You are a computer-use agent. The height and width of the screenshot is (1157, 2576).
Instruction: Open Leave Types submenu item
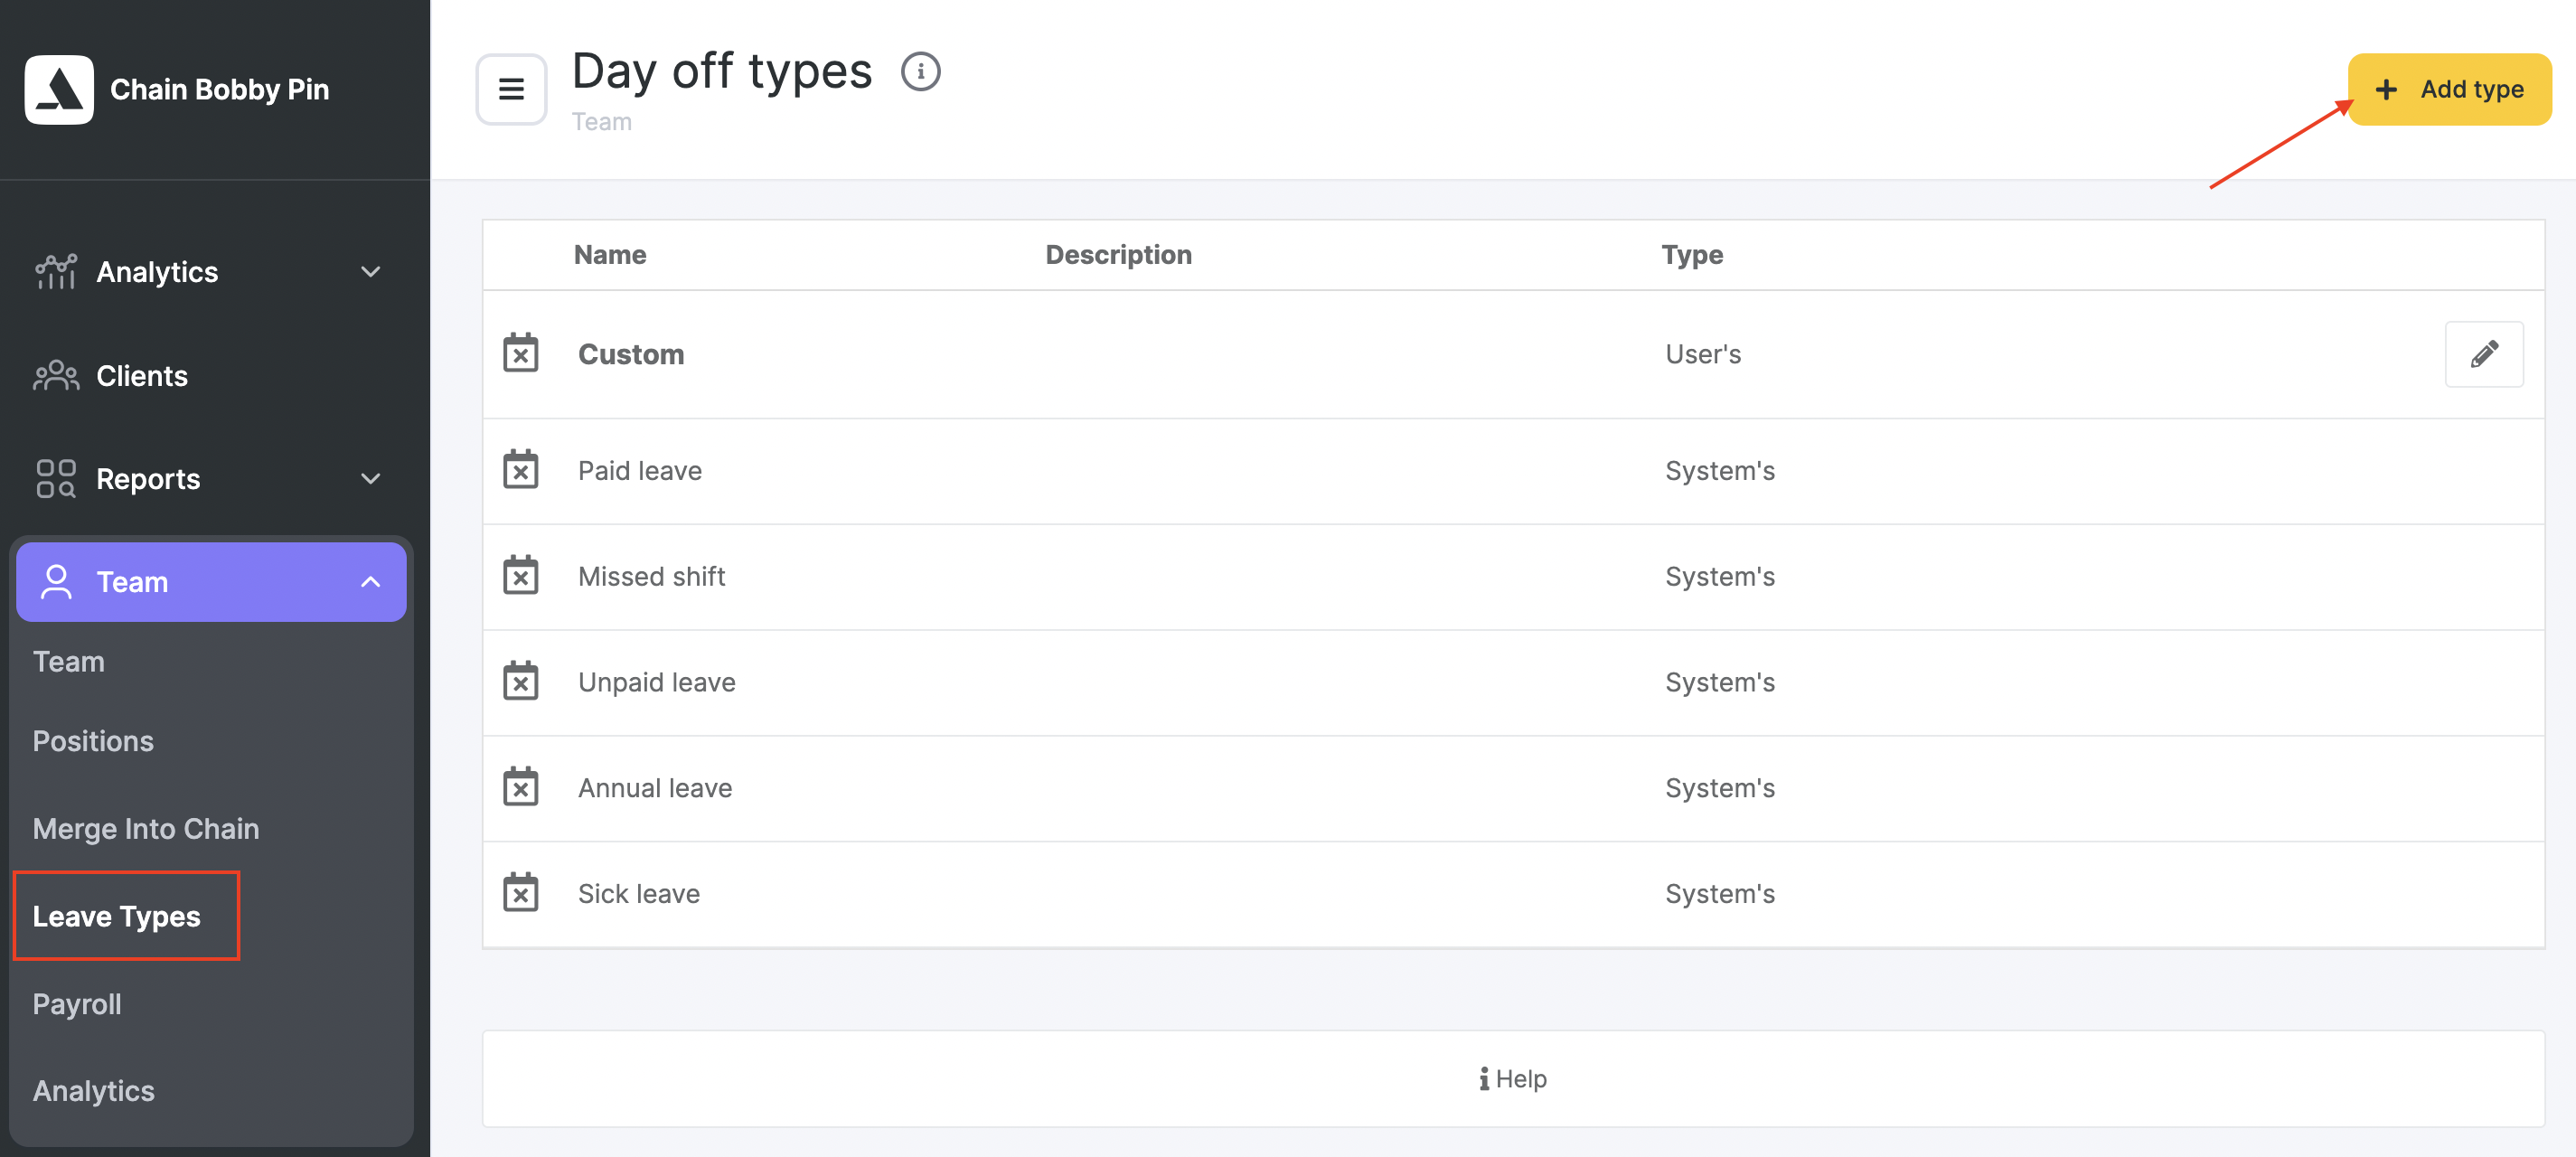point(117,916)
